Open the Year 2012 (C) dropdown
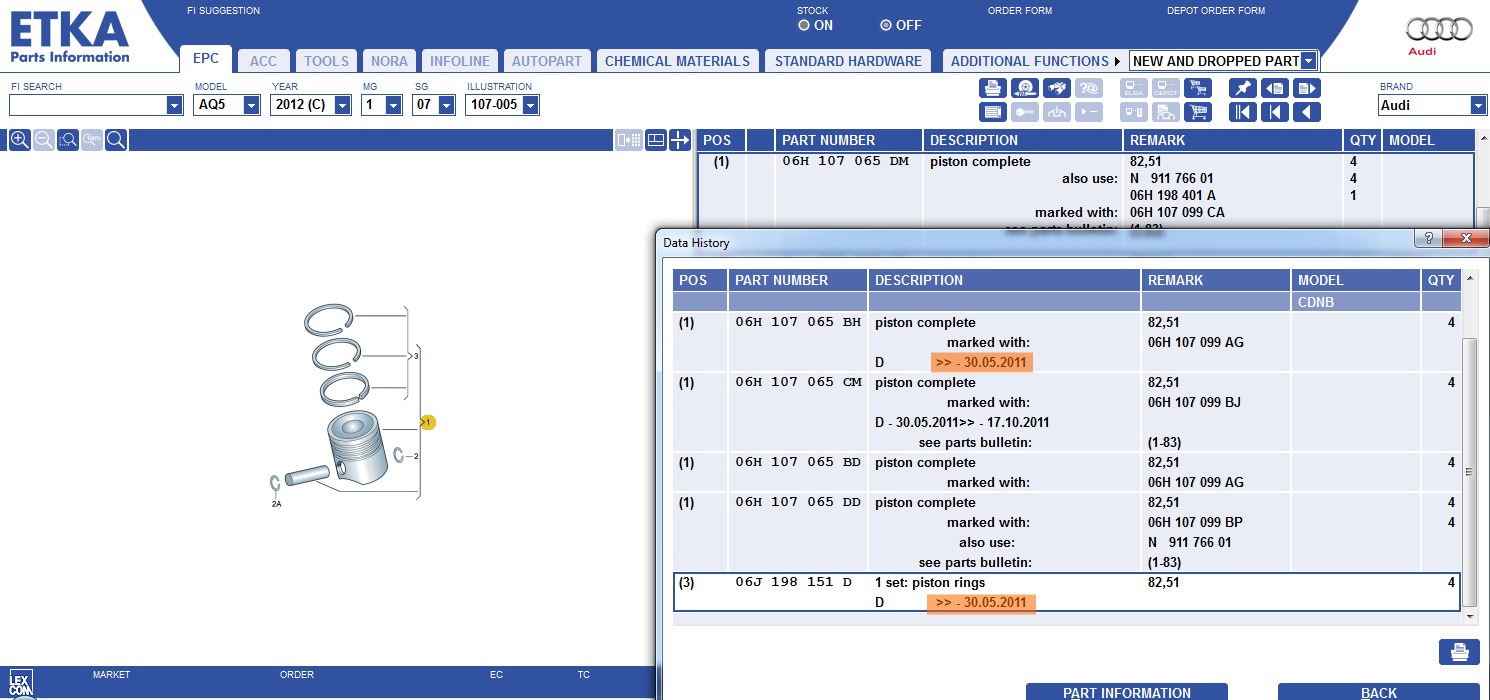Image resolution: width=1490 pixels, height=700 pixels. 342,105
